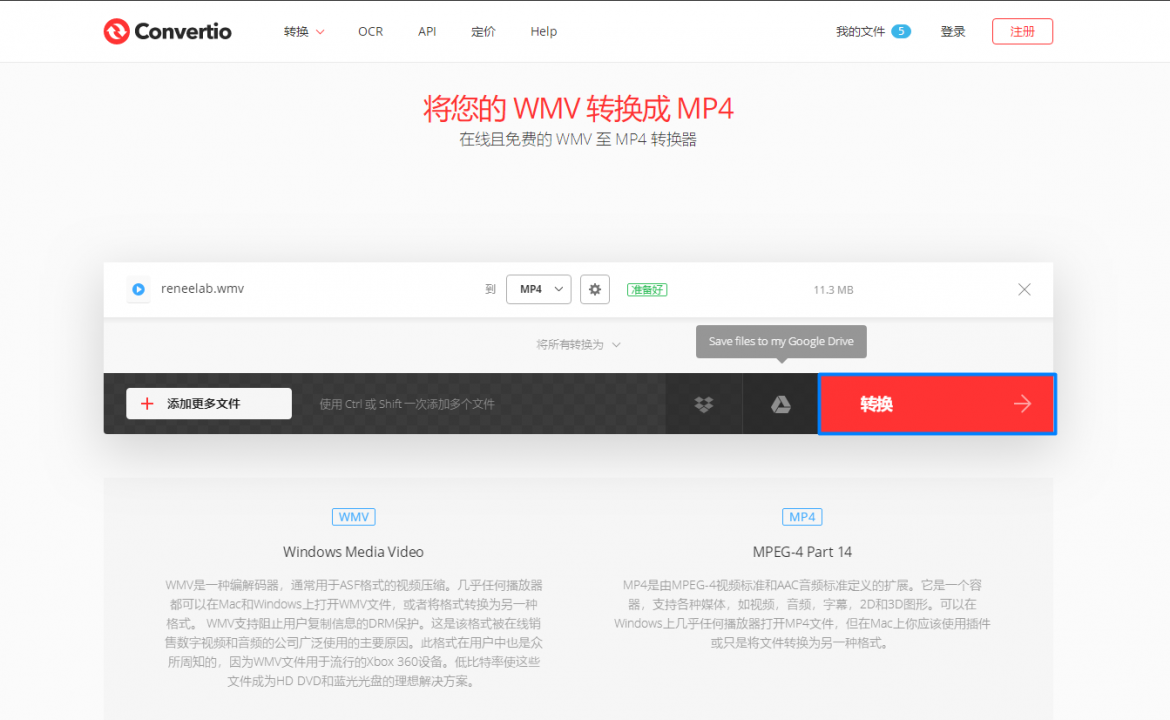The image size is (1170, 720).
Task: Click the Ctrl or Shift hint text
Action: point(407,404)
